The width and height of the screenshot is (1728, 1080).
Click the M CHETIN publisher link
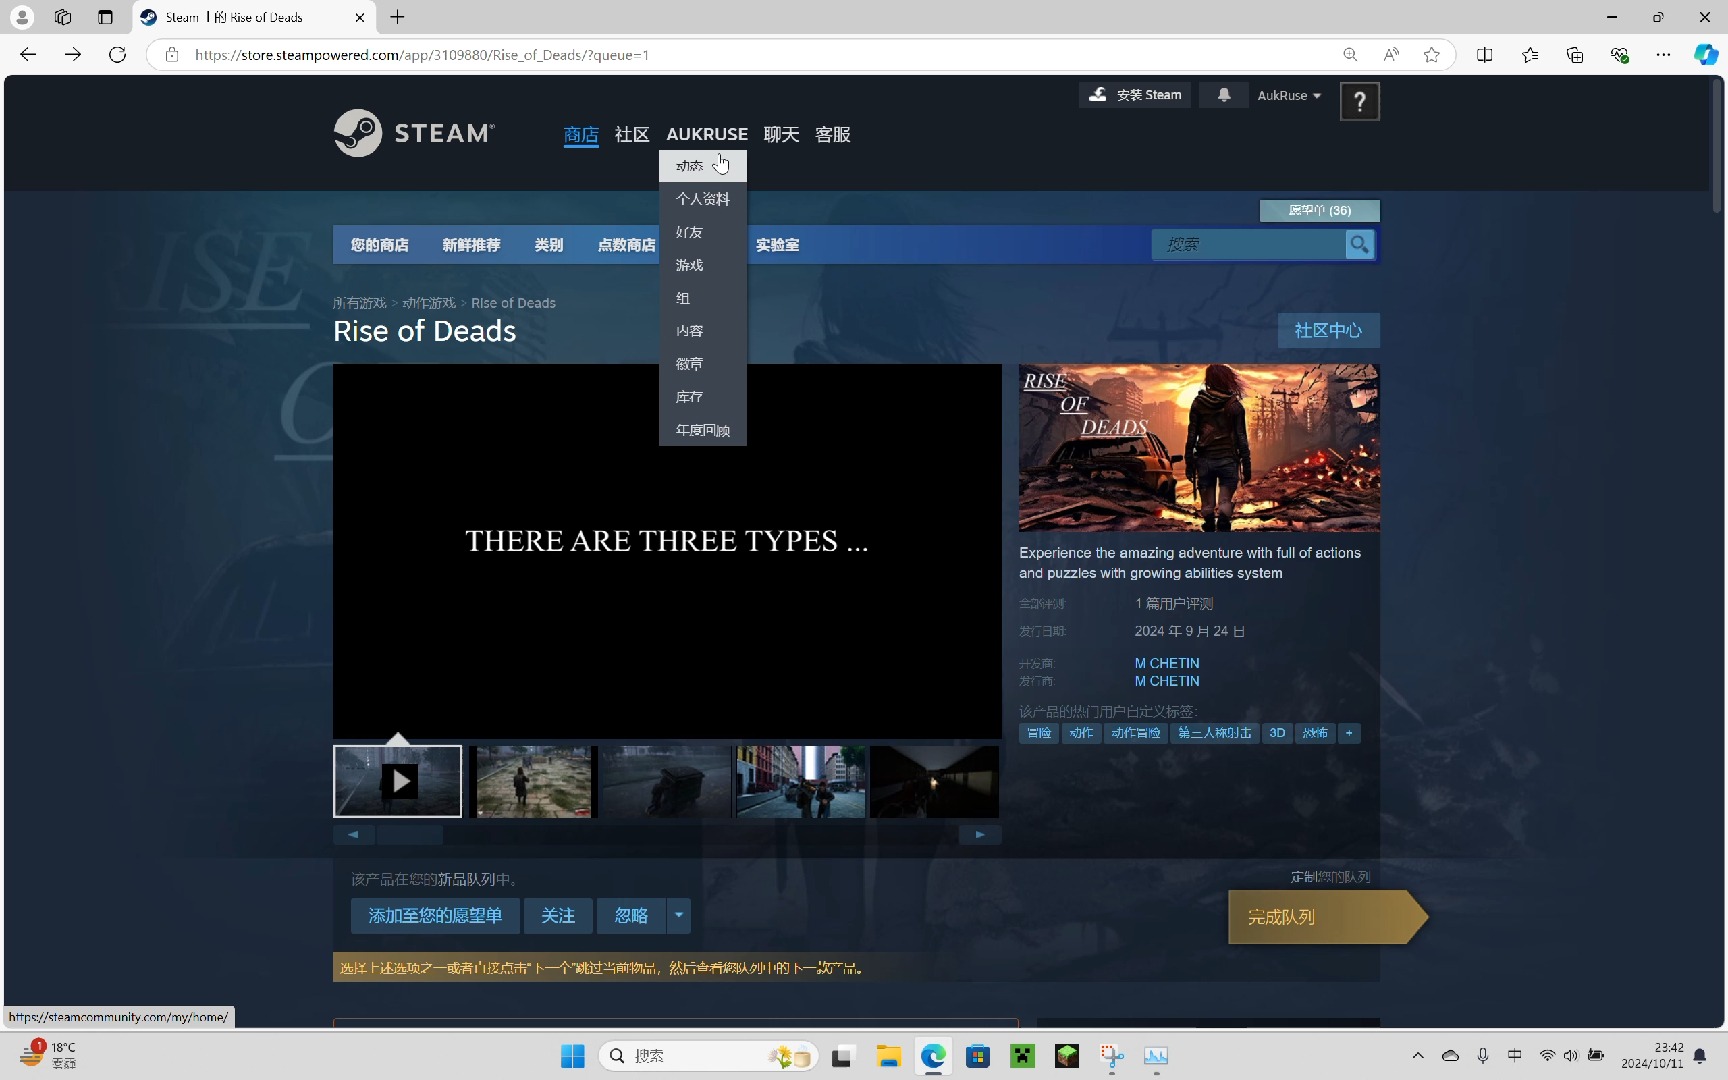pos(1167,681)
